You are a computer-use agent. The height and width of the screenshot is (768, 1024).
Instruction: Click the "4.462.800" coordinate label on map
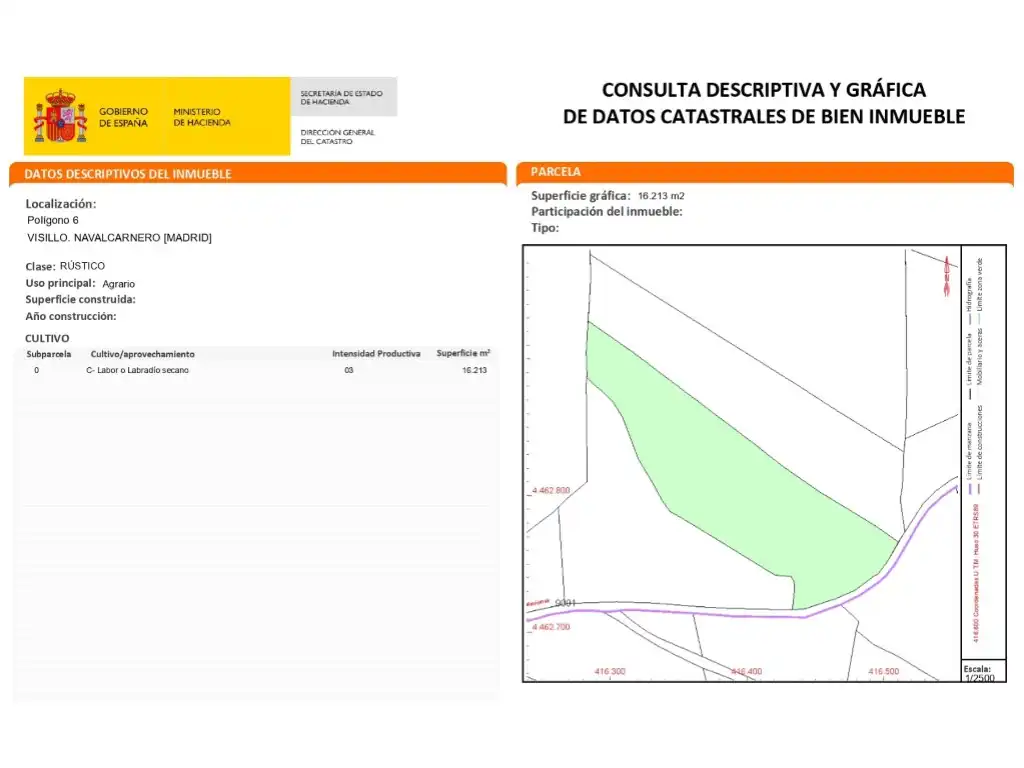(551, 490)
